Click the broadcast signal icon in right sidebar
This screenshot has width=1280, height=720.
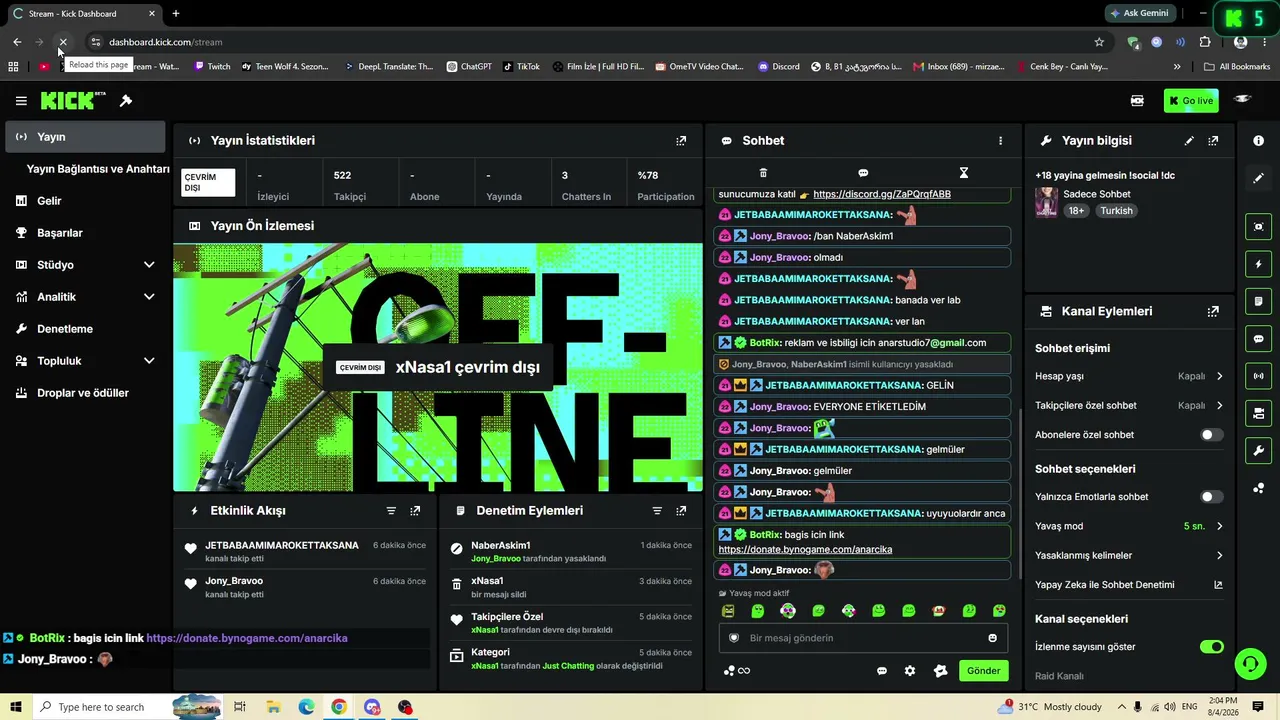(1259, 376)
